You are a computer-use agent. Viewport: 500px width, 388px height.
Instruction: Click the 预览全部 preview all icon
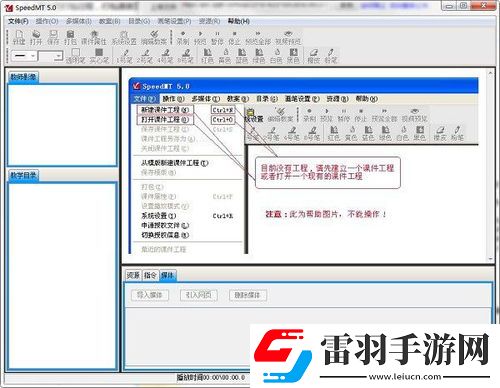(x=258, y=37)
